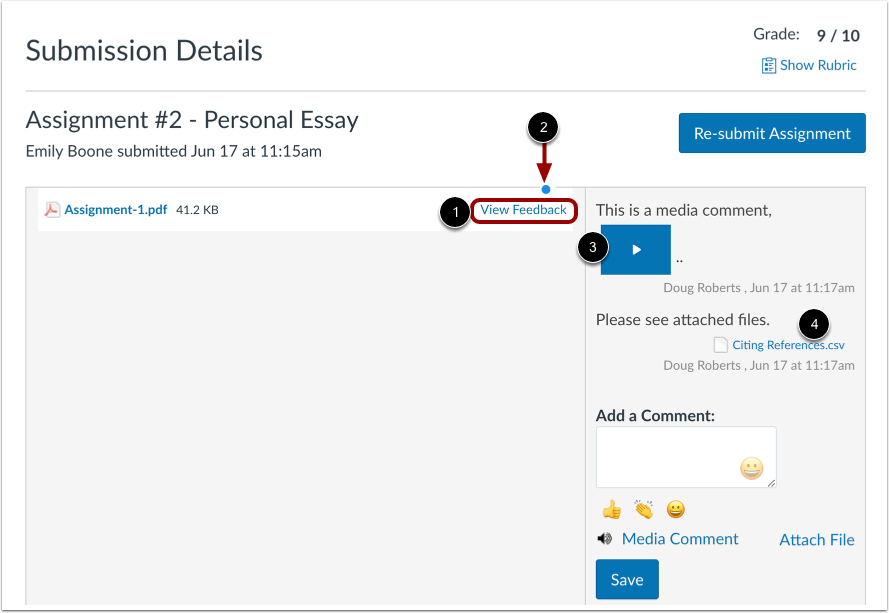Screen dimensions: 889x613
Task: Click the speaker icon beside Media Comment
Action: [604, 538]
